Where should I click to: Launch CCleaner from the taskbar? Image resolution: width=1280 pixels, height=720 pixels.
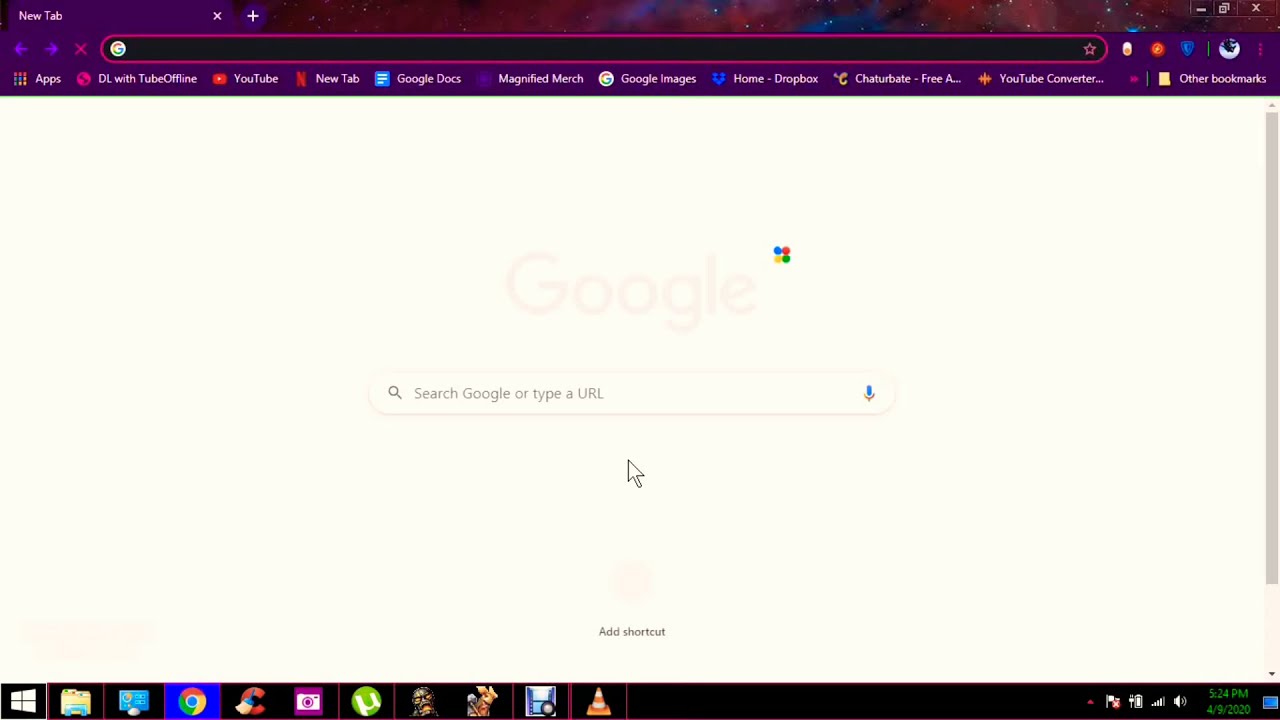(x=250, y=701)
